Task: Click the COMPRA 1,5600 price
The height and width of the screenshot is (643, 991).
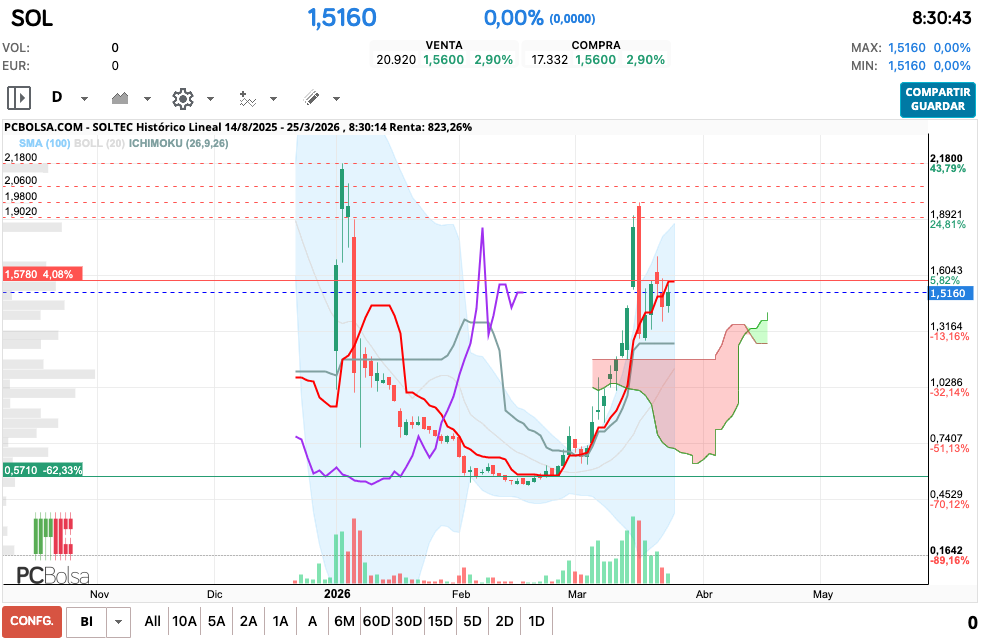Action: 595,60
